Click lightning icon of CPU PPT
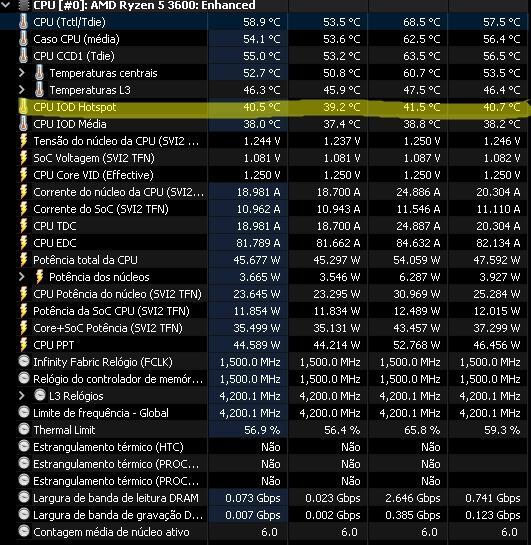Image resolution: width=531 pixels, height=545 pixels. tap(23, 345)
